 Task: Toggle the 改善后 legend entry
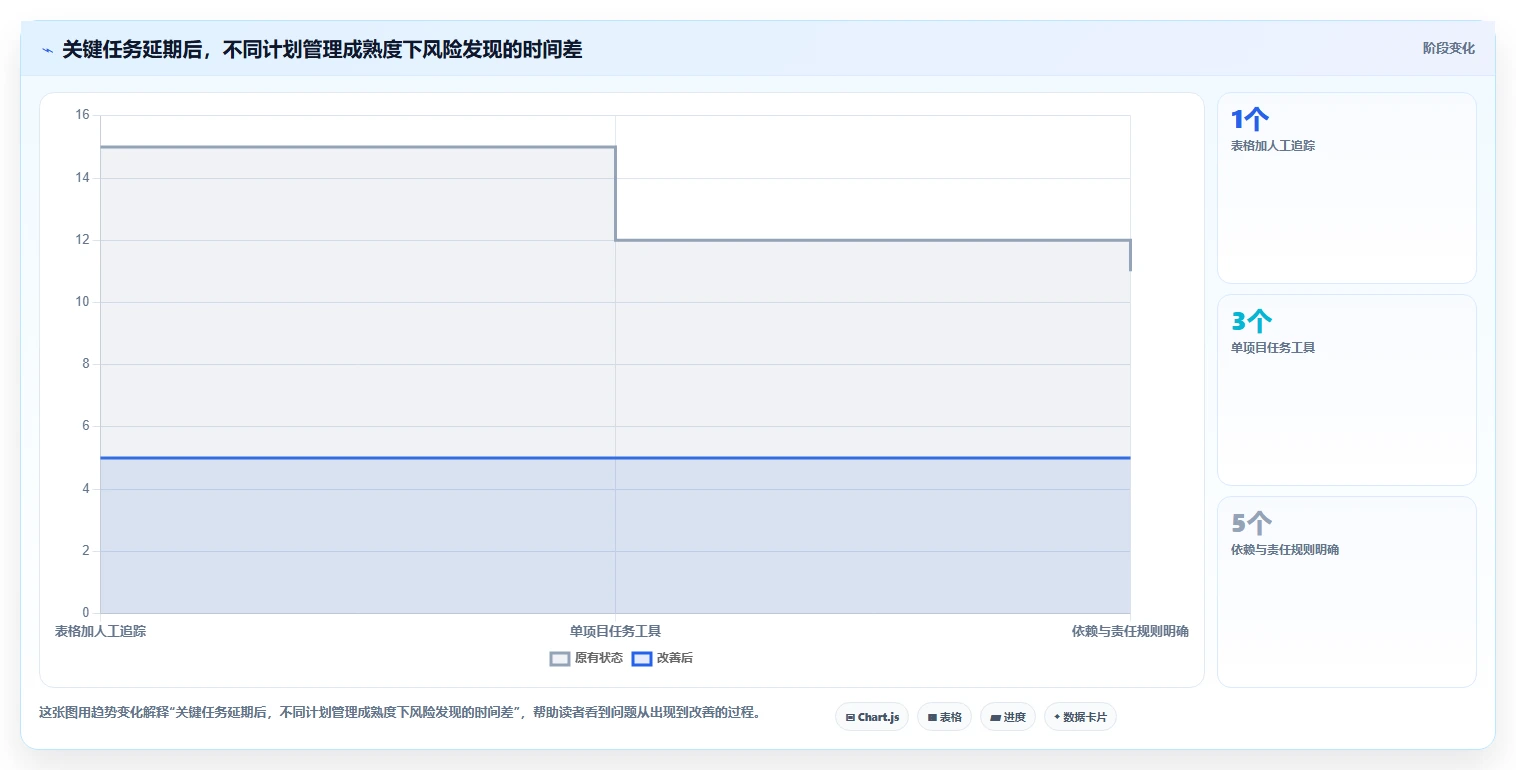tap(663, 658)
